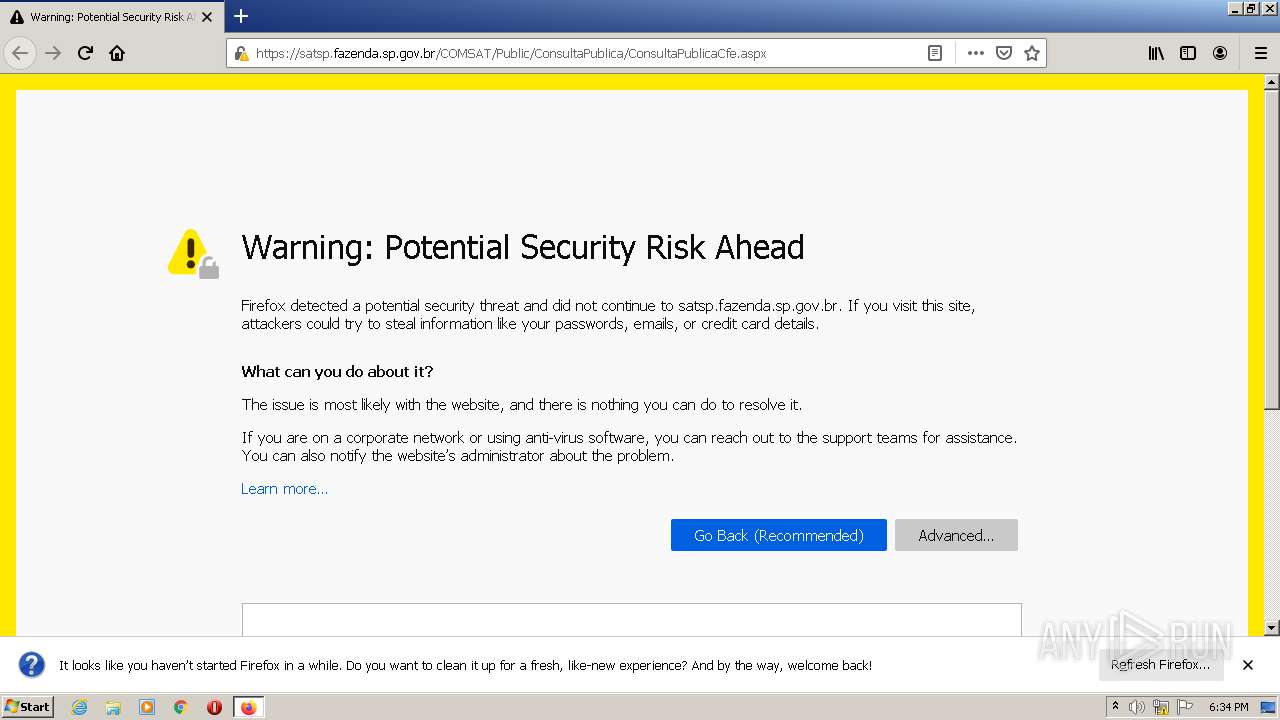Expand the Advanced... security options

point(956,535)
